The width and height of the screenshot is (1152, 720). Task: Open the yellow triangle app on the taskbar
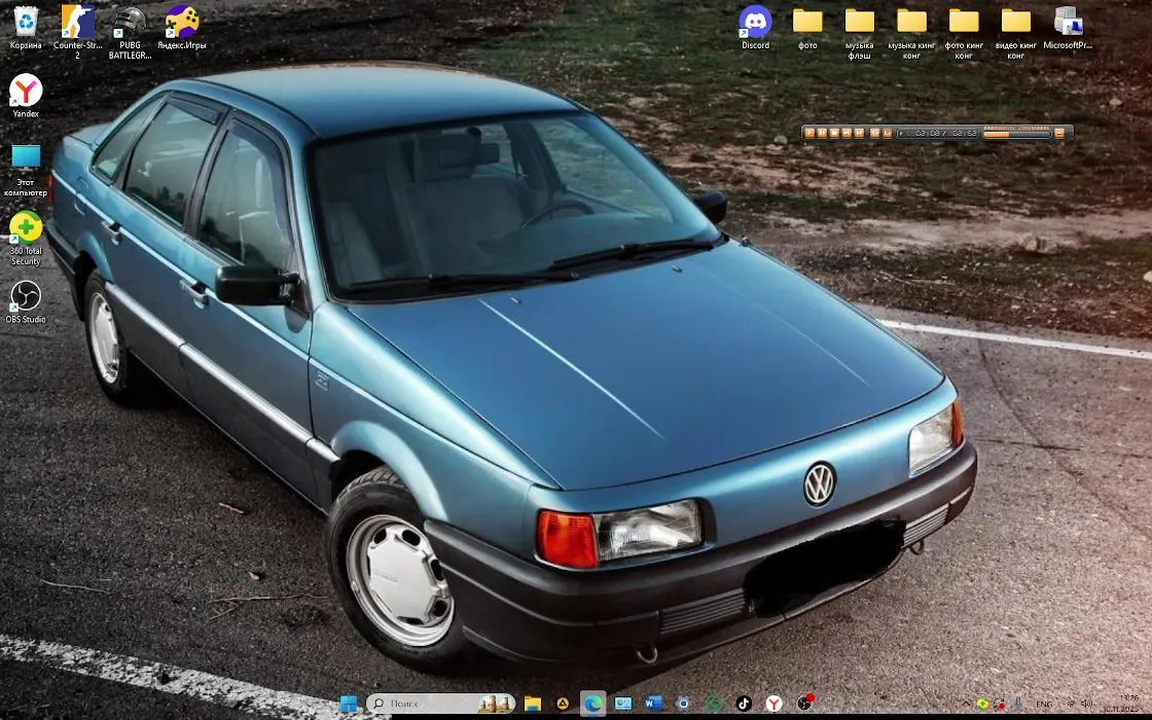[x=563, y=704]
